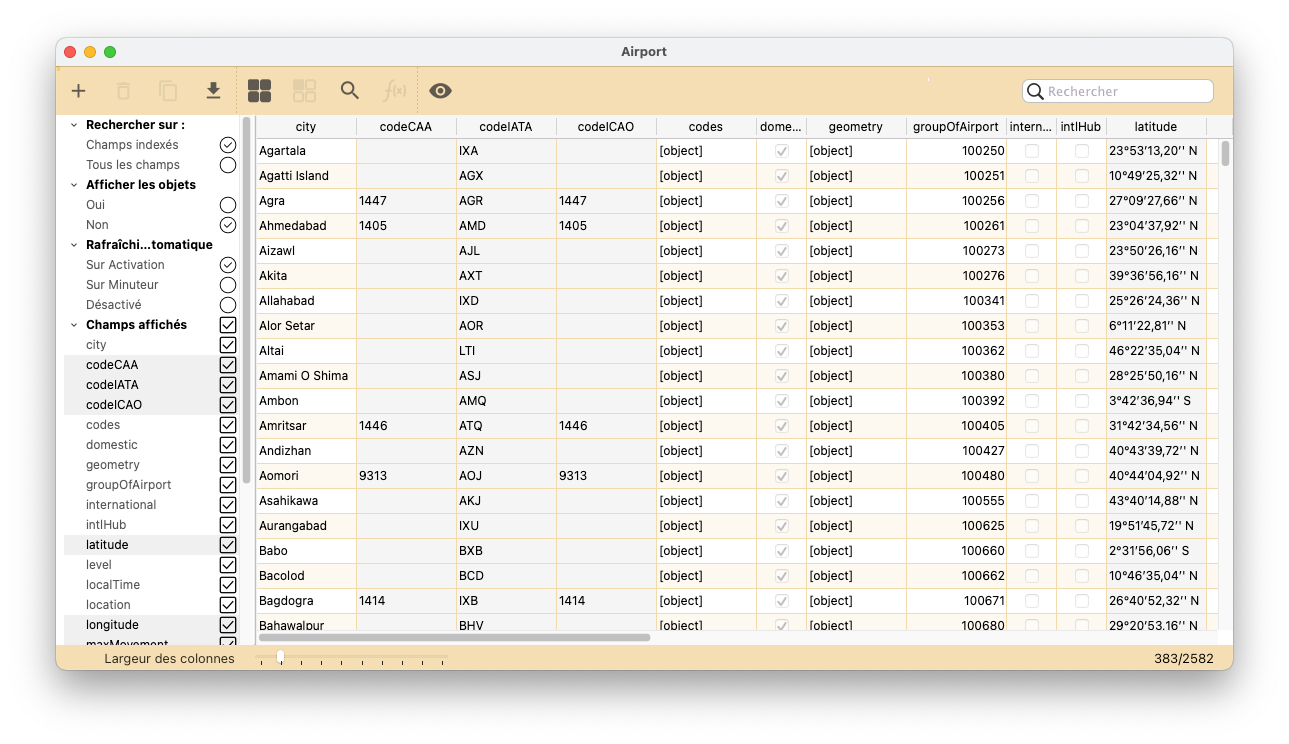Click the plus icon to add record
The width and height of the screenshot is (1289, 744).
click(78, 91)
